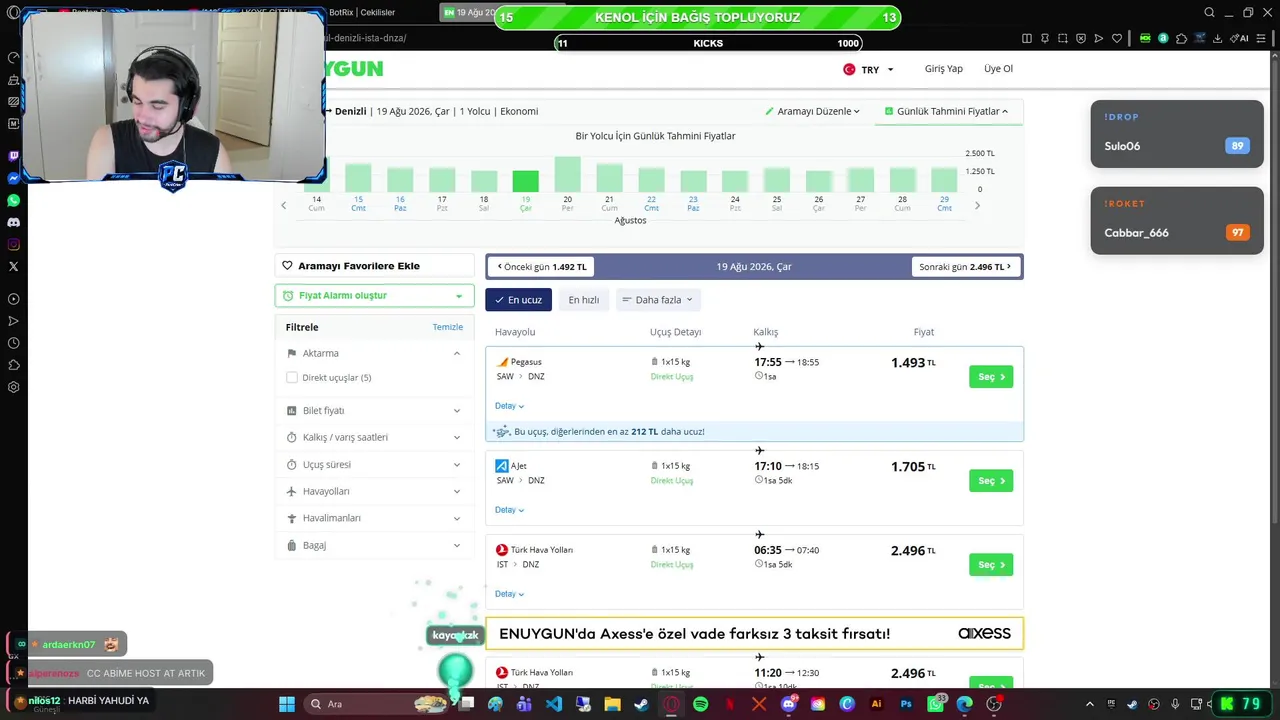Viewport: 1280px width, 720px height.
Task: Open BotRix | Cekilisler browser tab
Action: click(x=362, y=12)
